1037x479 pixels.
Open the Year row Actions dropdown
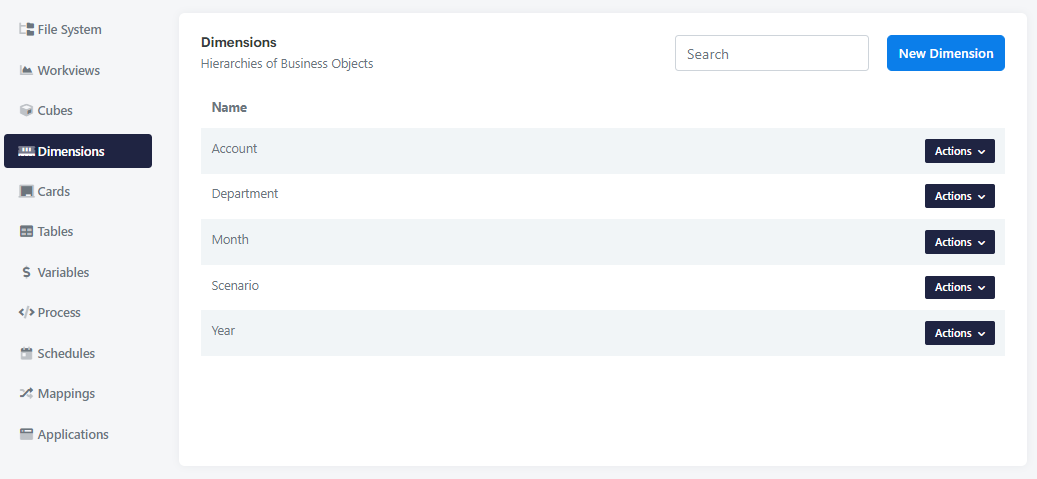(959, 333)
